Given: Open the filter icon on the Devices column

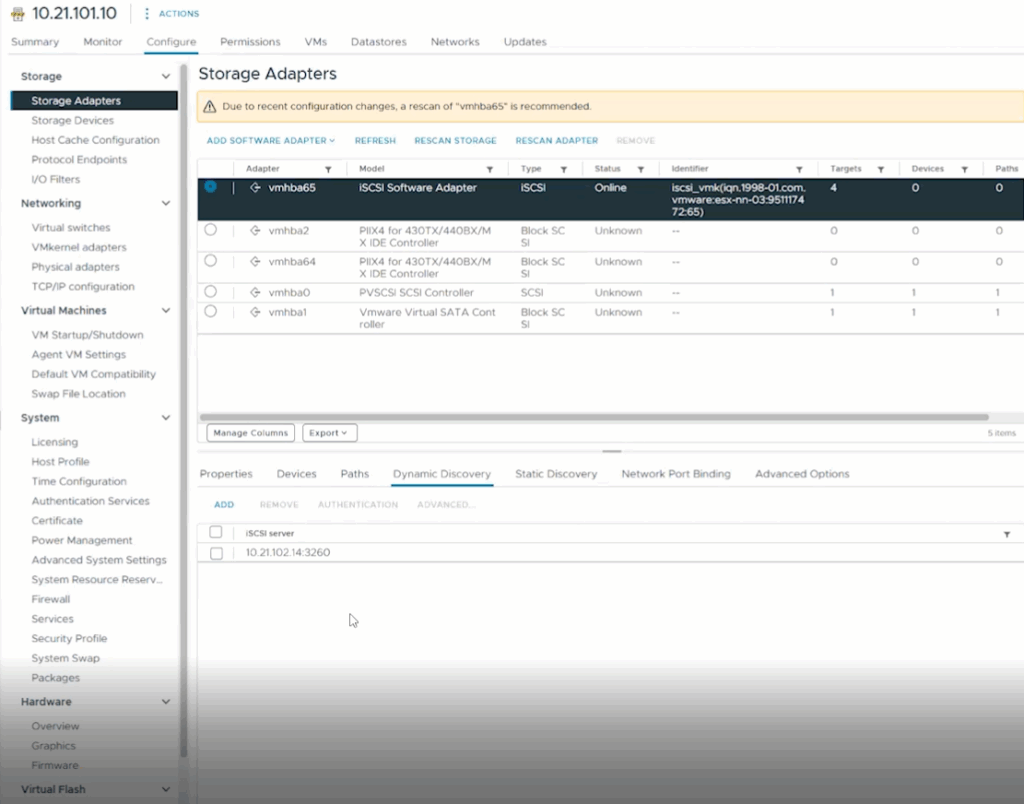Looking at the screenshot, I should click(x=965, y=169).
